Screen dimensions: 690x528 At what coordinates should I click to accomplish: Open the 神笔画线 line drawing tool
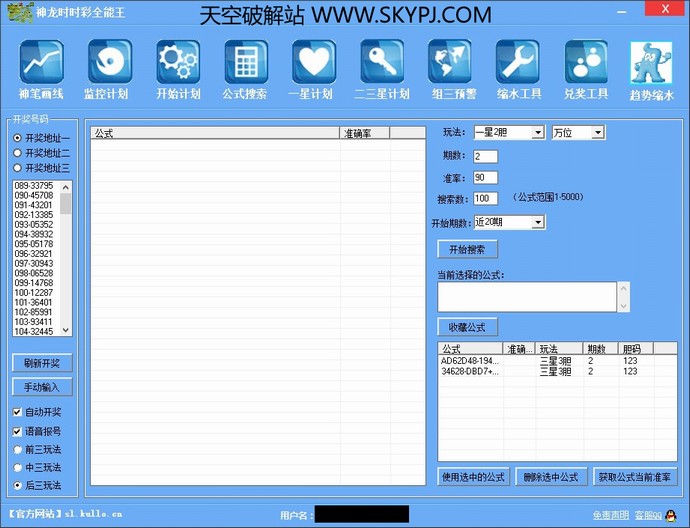[41, 64]
